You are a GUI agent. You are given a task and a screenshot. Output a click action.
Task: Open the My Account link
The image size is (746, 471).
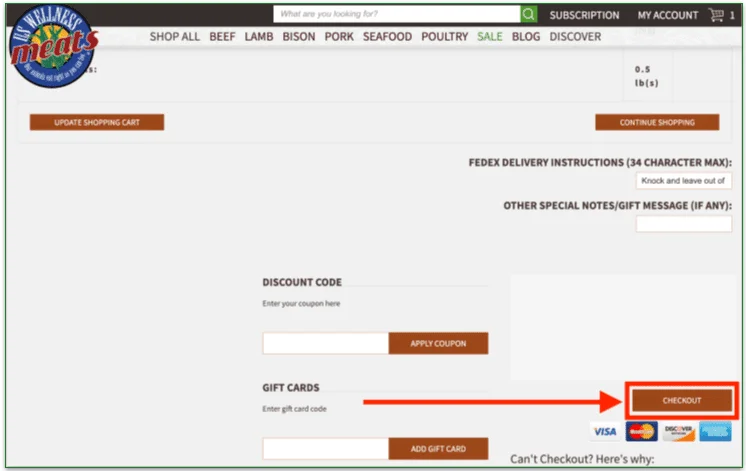[667, 15]
